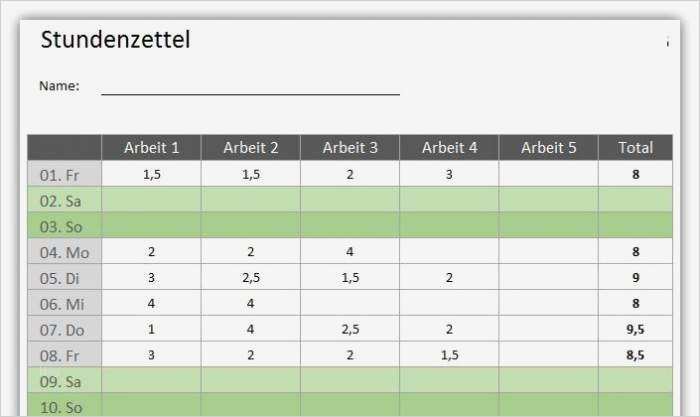
Task: Select the 08. Fr row label
Action: pos(64,355)
